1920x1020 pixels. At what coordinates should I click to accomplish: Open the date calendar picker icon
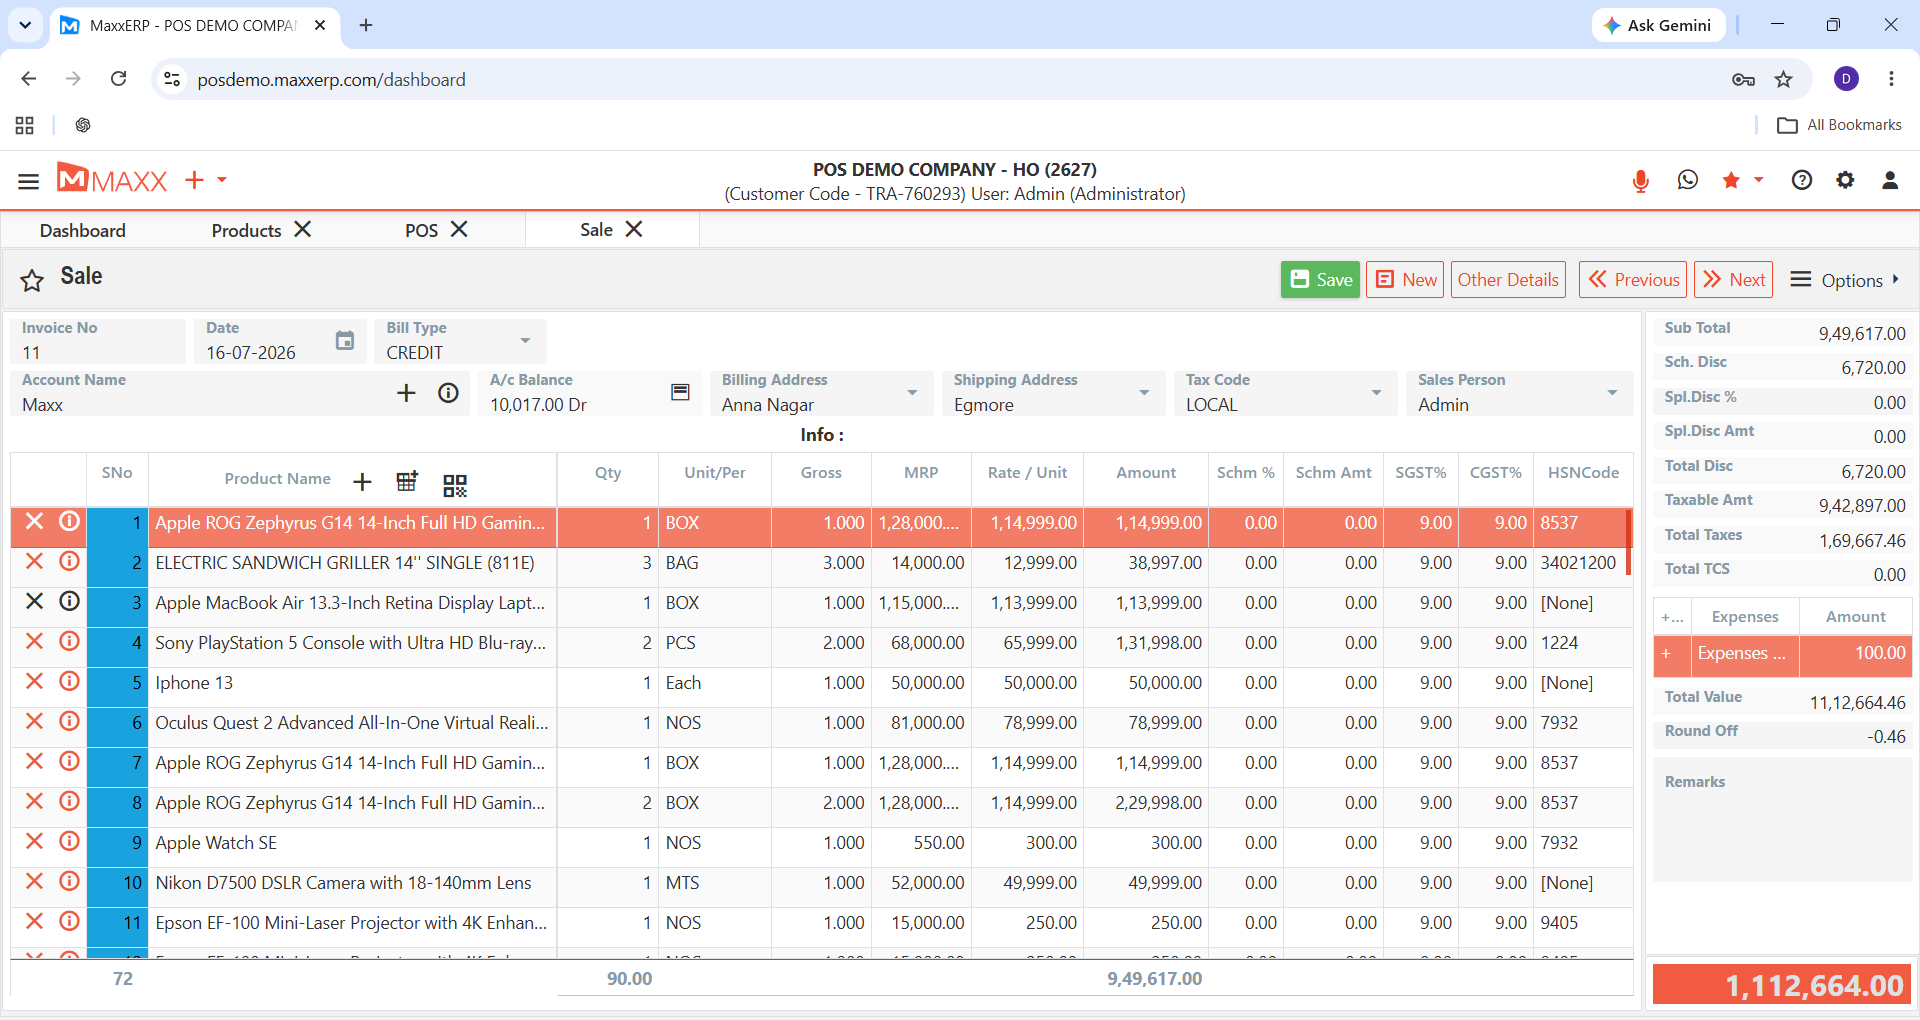(x=345, y=341)
